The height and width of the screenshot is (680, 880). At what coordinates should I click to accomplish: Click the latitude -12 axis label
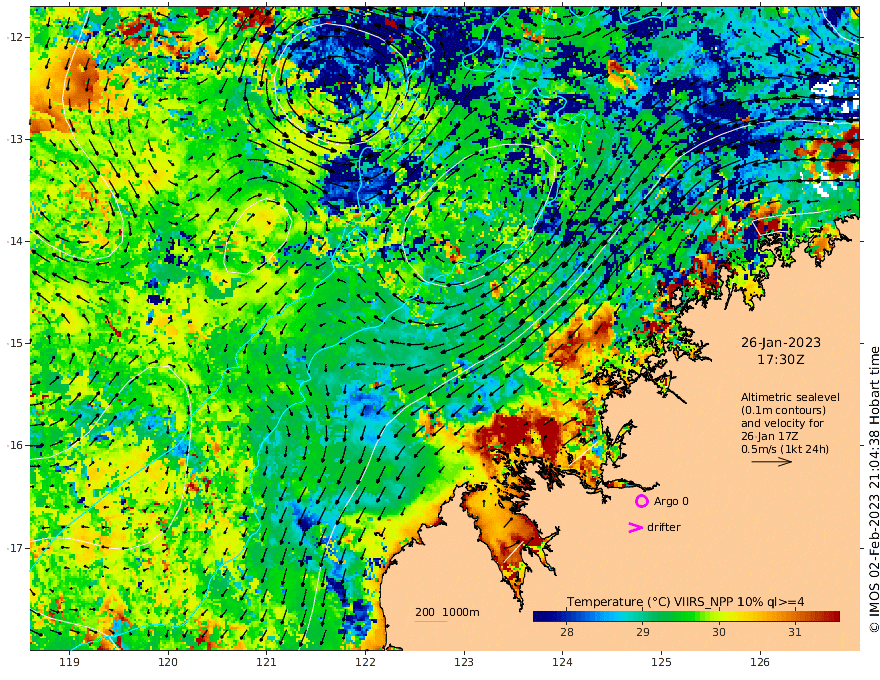click(x=15, y=37)
